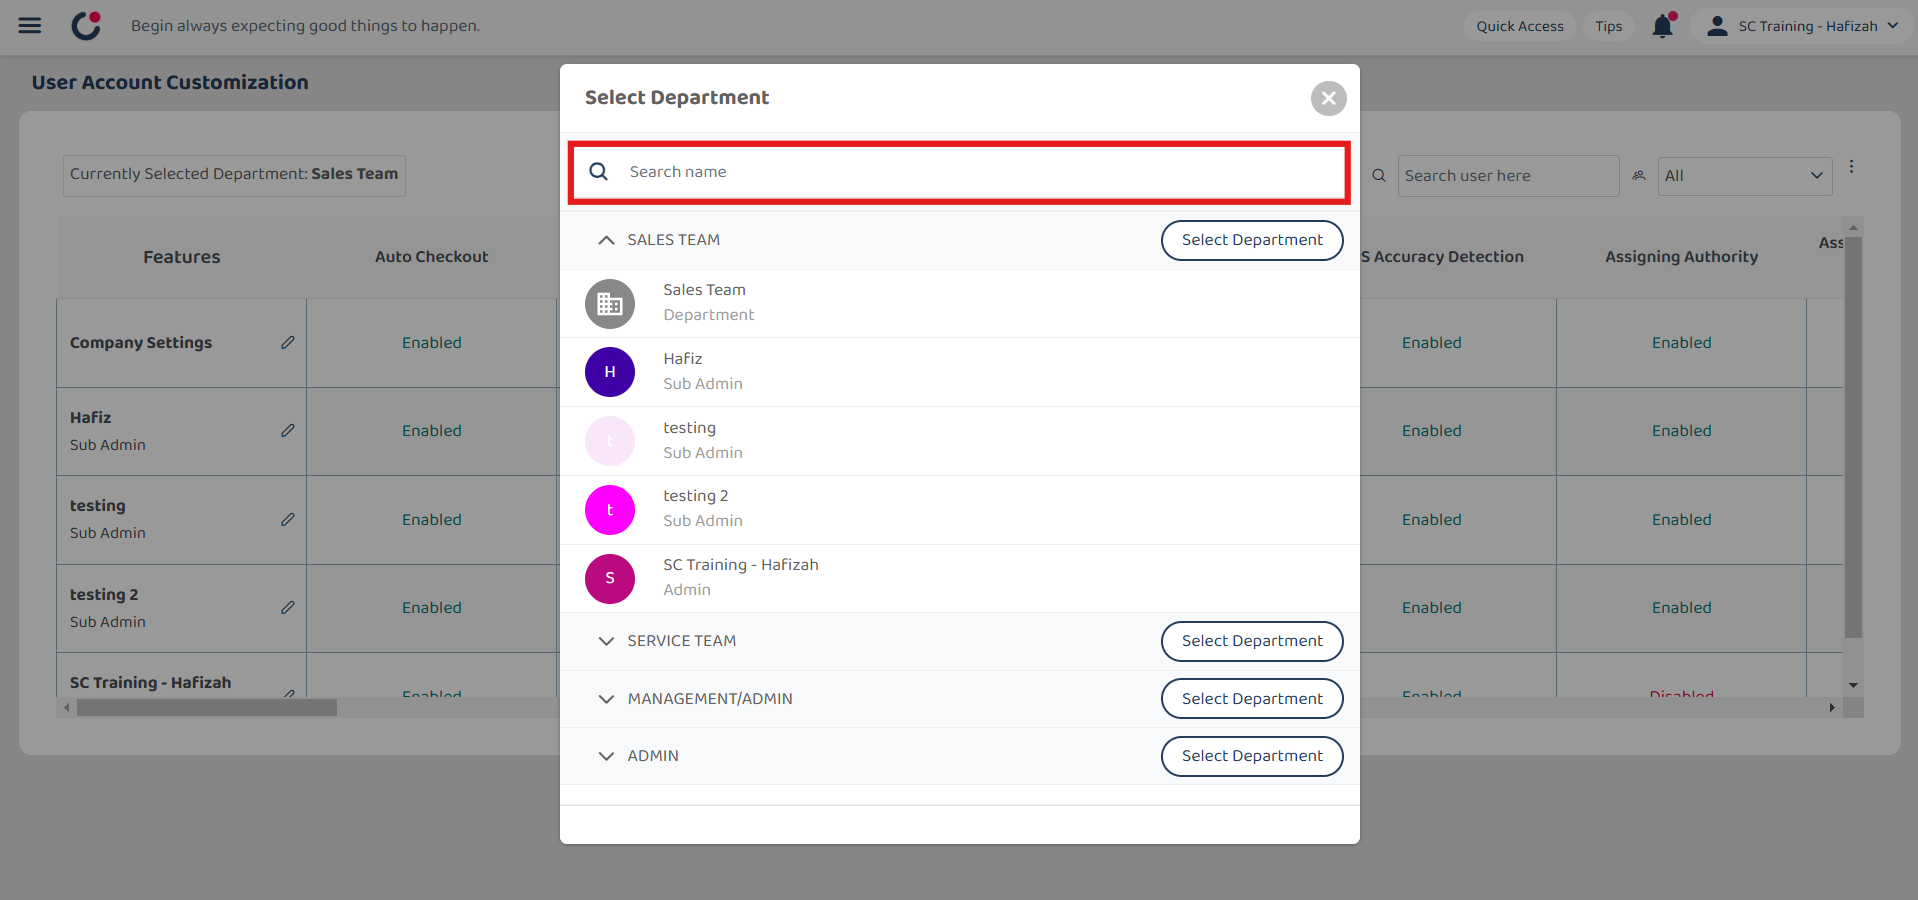This screenshot has height=900, width=1918.
Task: Select SC Training - Hafizah Admin entry
Action: [x=959, y=579]
